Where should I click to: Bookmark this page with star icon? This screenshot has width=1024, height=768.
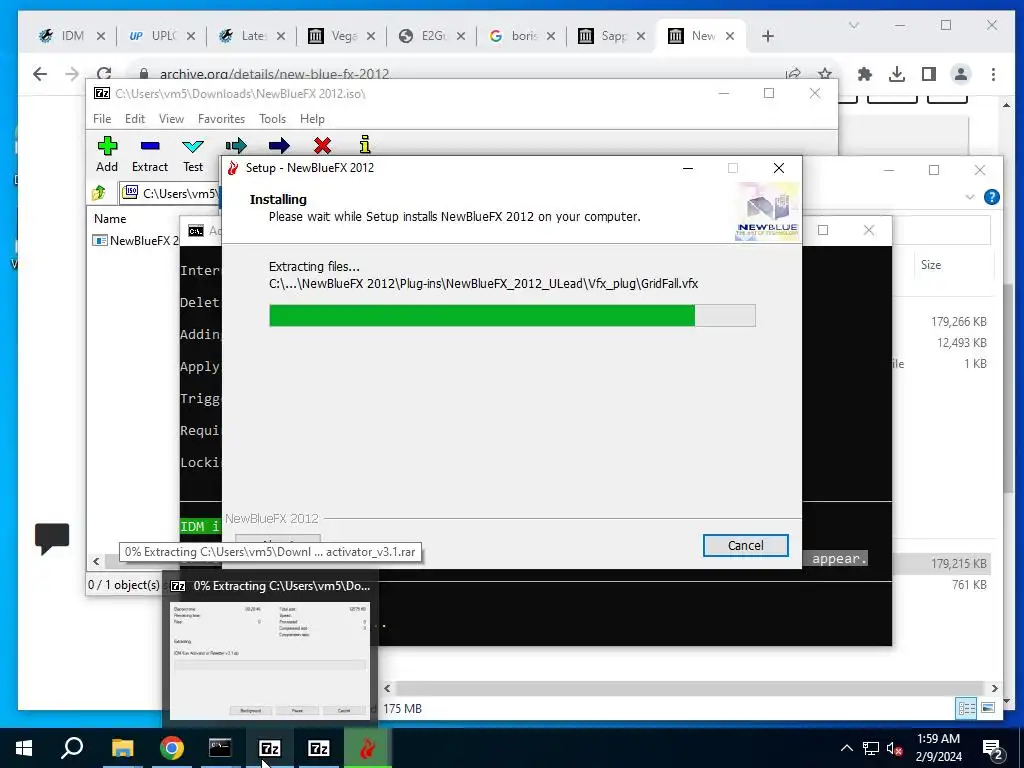825,74
